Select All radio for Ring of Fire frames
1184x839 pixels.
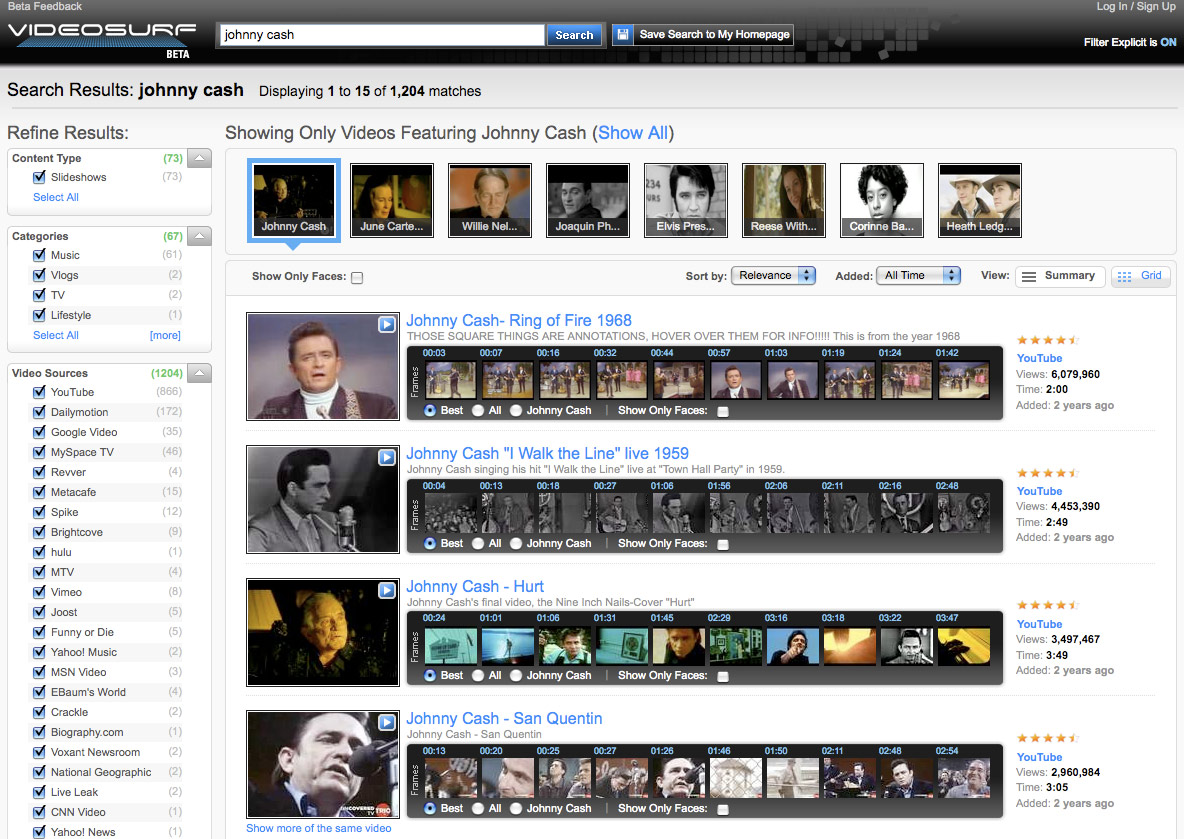478,411
